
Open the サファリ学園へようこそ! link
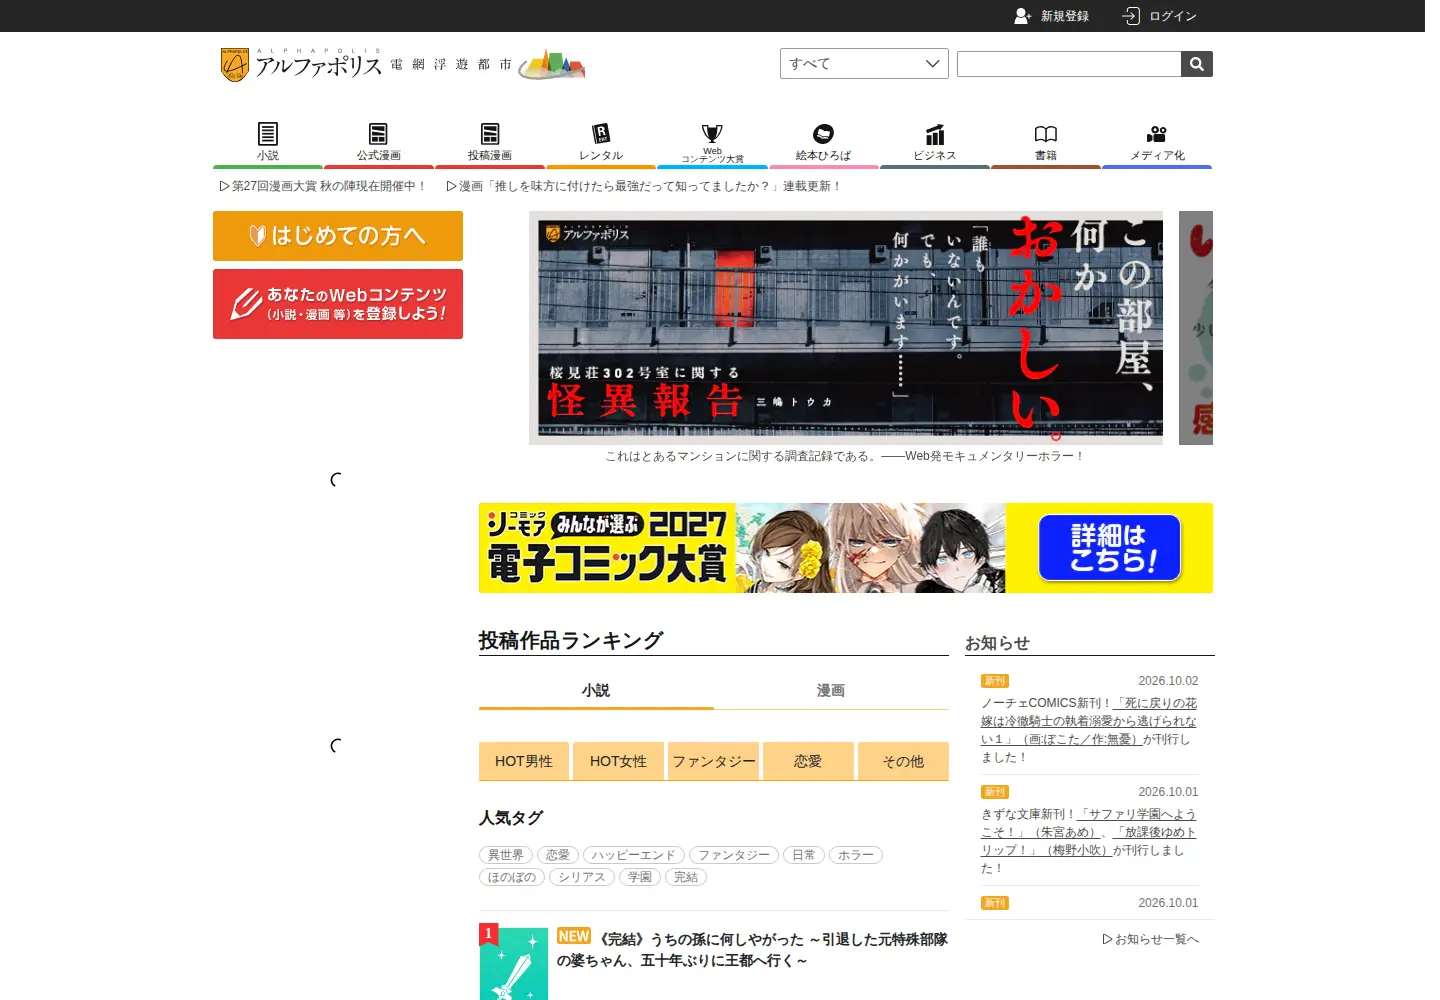1089,823
